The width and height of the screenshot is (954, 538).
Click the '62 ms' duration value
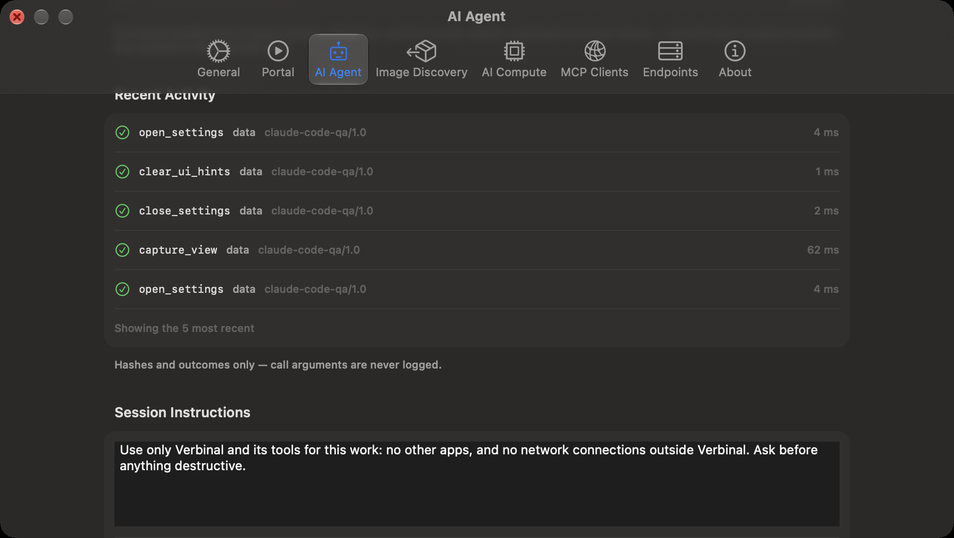(823, 250)
